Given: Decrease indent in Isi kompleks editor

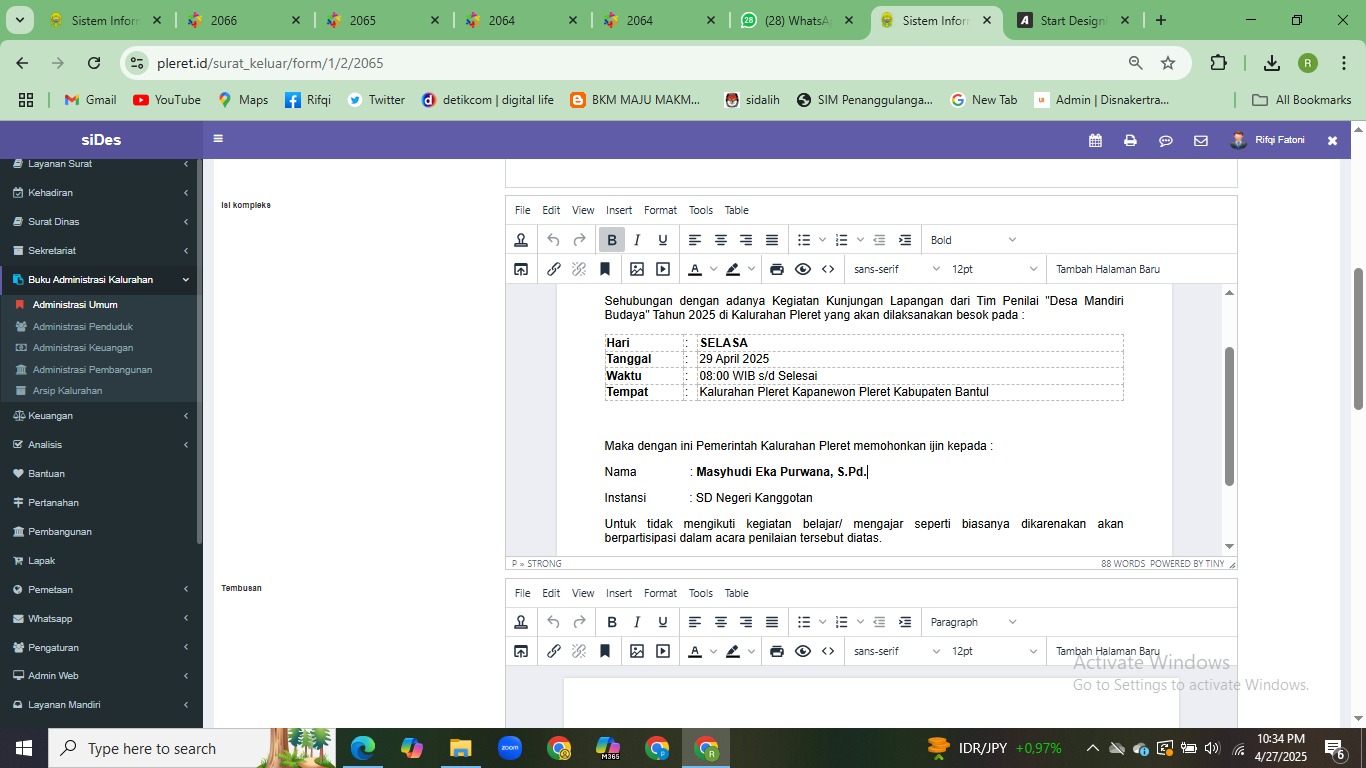Looking at the screenshot, I should click(879, 240).
